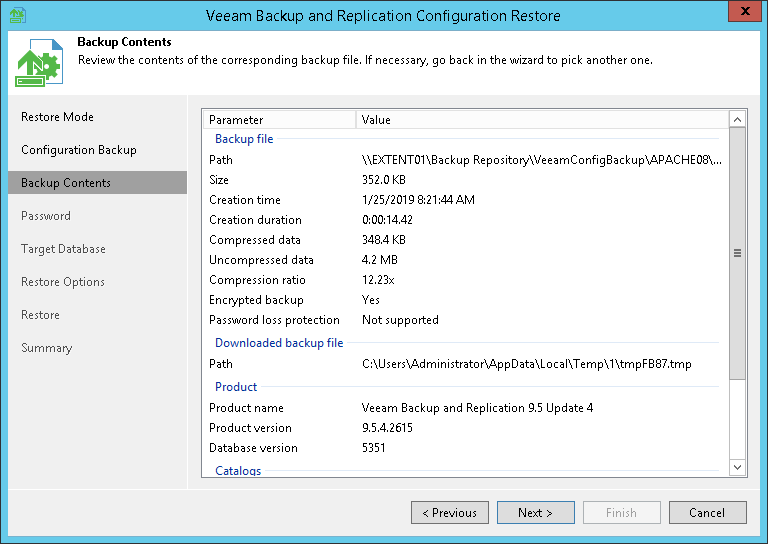Viewport: 768px width, 544px height.
Task: Click the Veeam app icon in title bar
Action: pos(17,15)
